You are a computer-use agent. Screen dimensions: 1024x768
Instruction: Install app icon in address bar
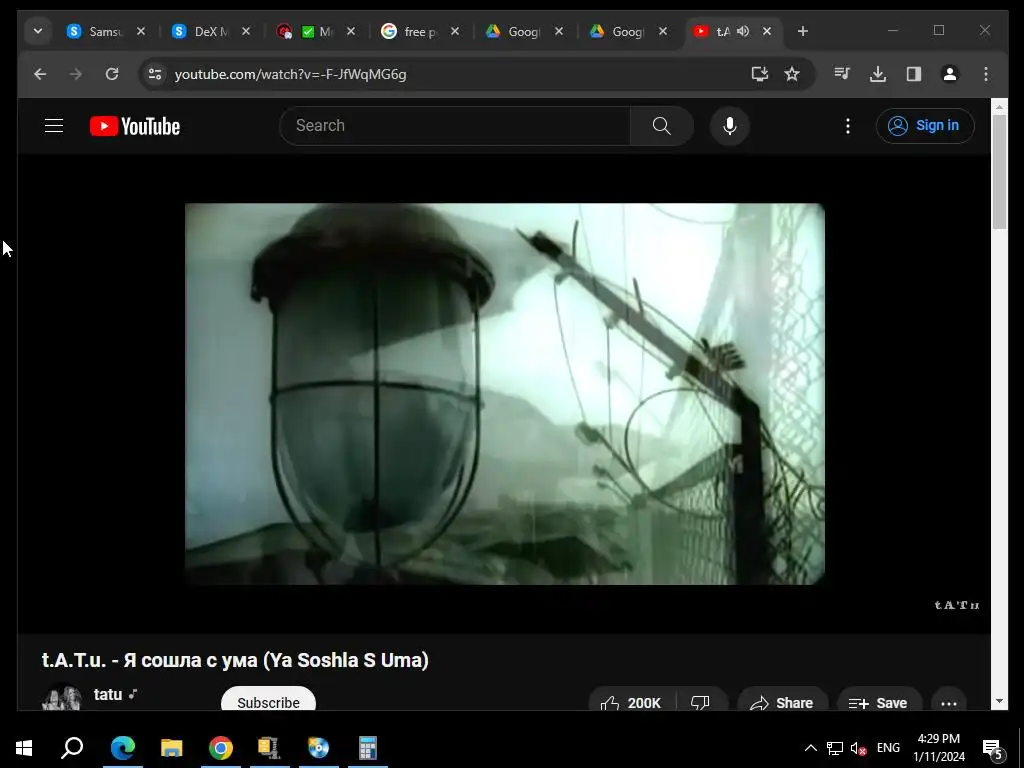pyautogui.click(x=760, y=74)
